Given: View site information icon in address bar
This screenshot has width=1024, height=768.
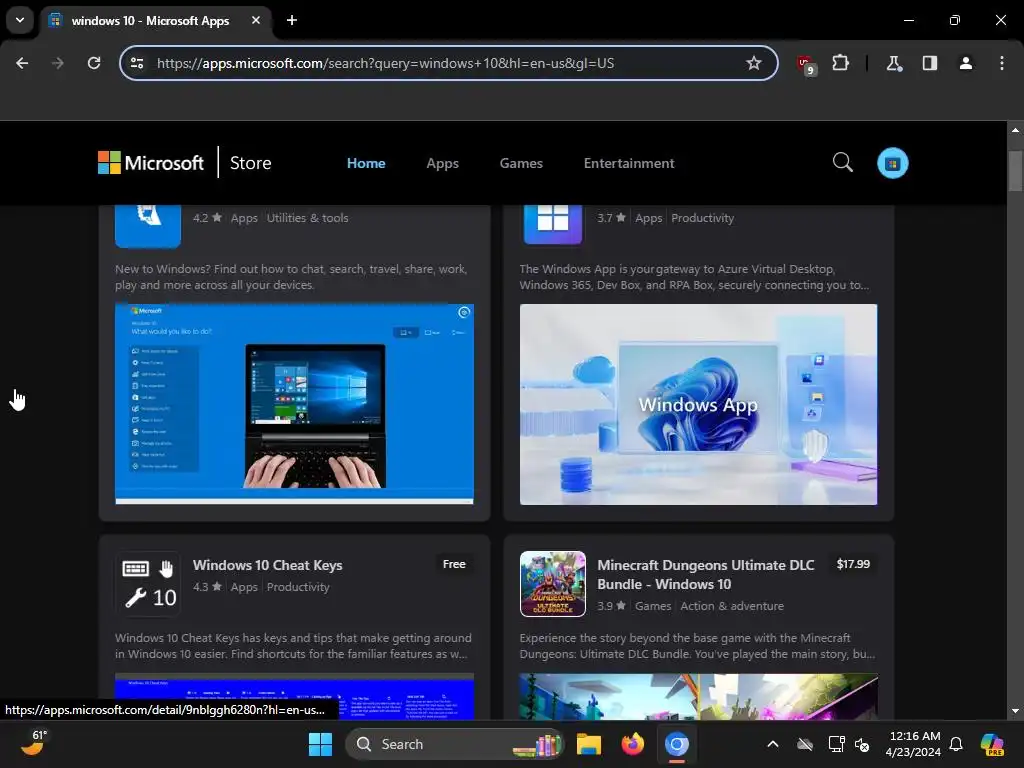Looking at the screenshot, I should tap(137, 63).
